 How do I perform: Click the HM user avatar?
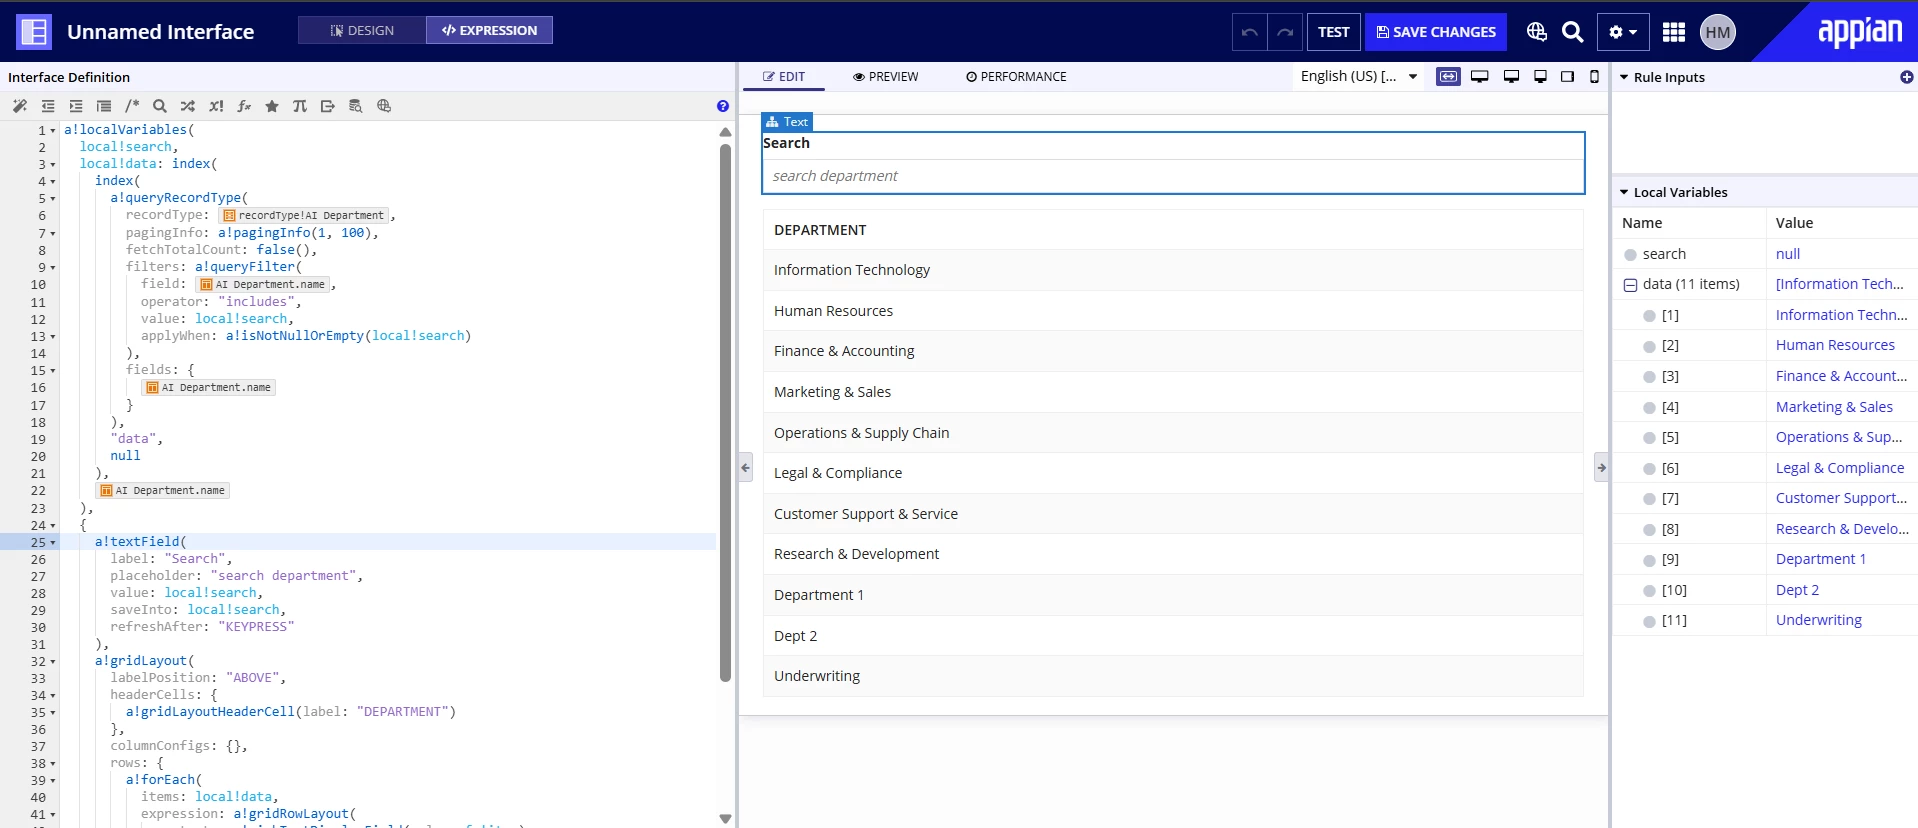(x=1718, y=32)
